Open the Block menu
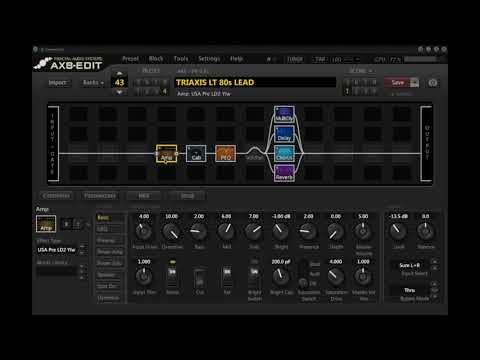The width and height of the screenshot is (480, 360). [x=156, y=59]
